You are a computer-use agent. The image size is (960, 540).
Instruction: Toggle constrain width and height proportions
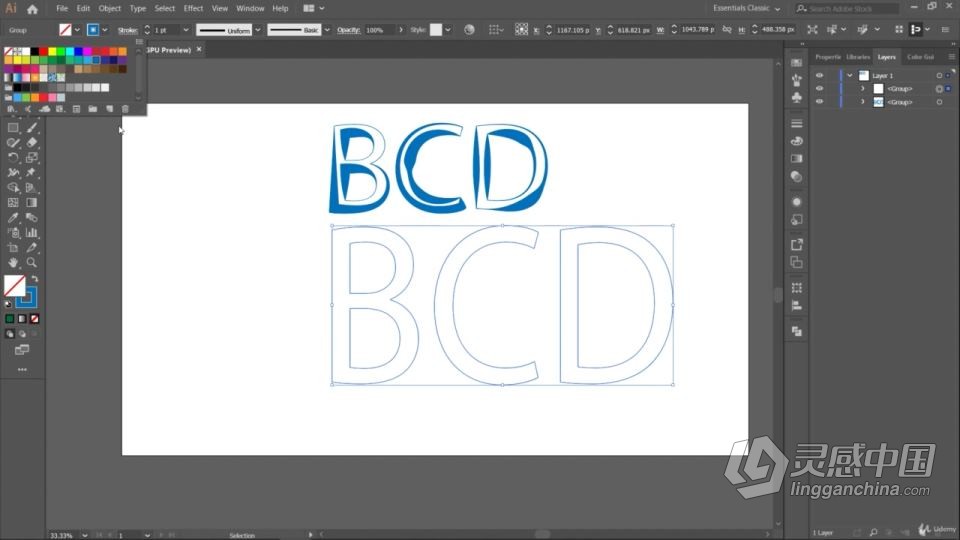coord(727,29)
